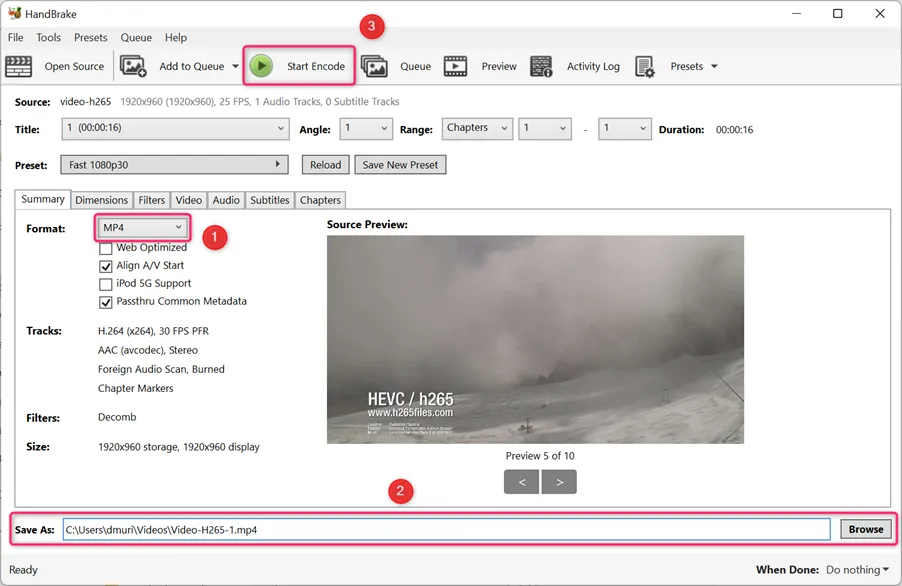This screenshot has width=902, height=586.
Task: Open the Queue icon in toolbar
Action: point(374,66)
